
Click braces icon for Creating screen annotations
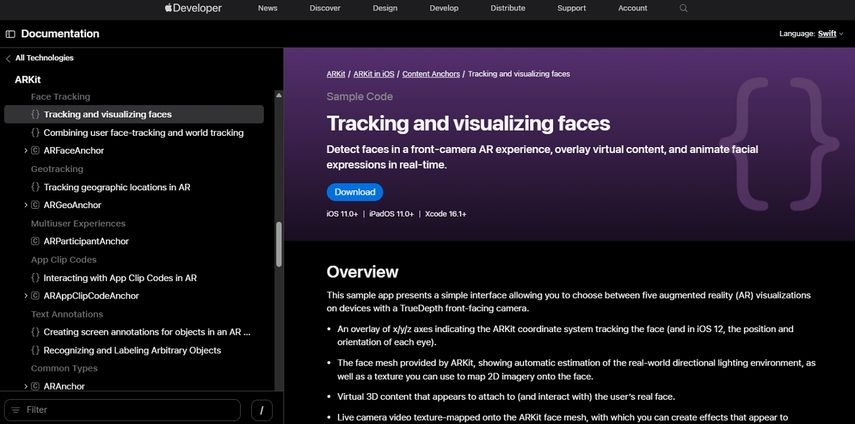[x=35, y=332]
